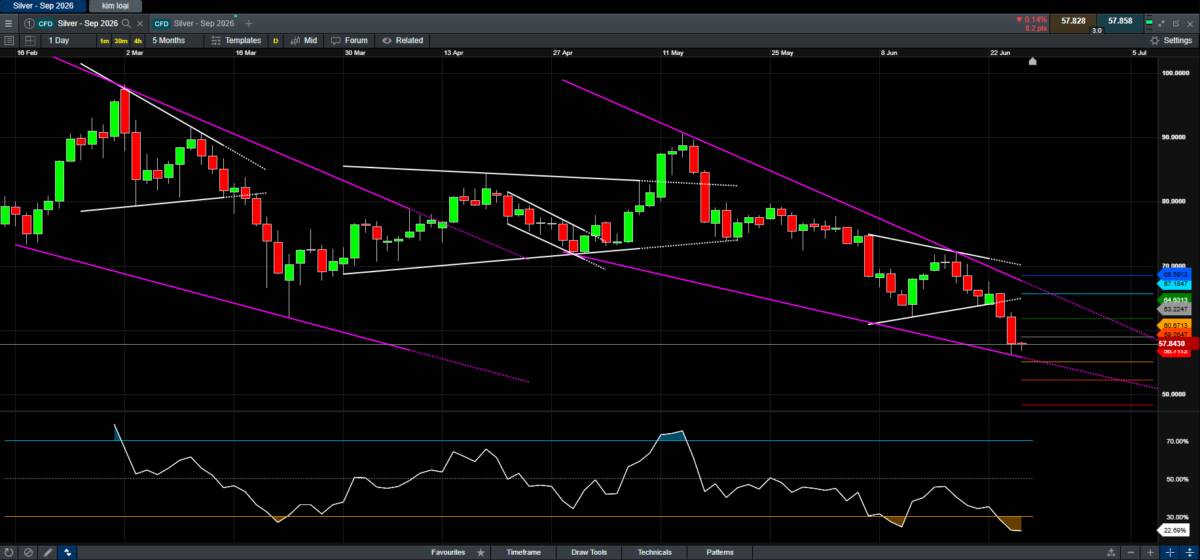Viewport: 1200px width, 560px height.
Task: Click the time axis marker near 22 Jun
Action: (x=1033, y=61)
